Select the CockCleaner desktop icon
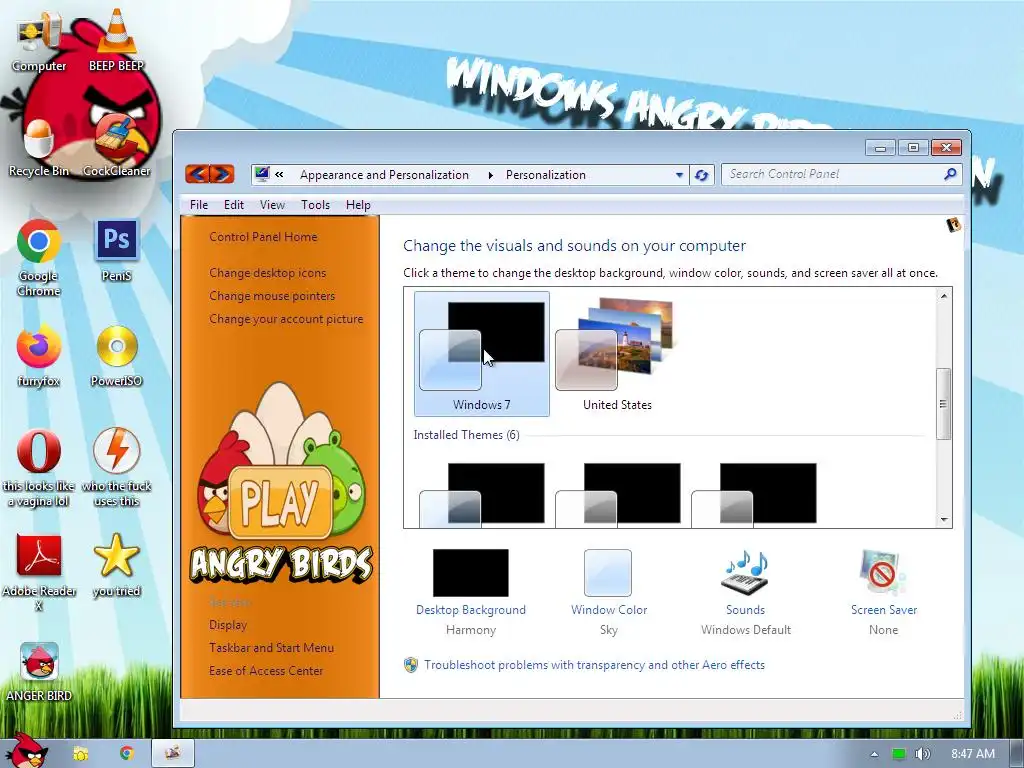1024x768 pixels. click(116, 146)
